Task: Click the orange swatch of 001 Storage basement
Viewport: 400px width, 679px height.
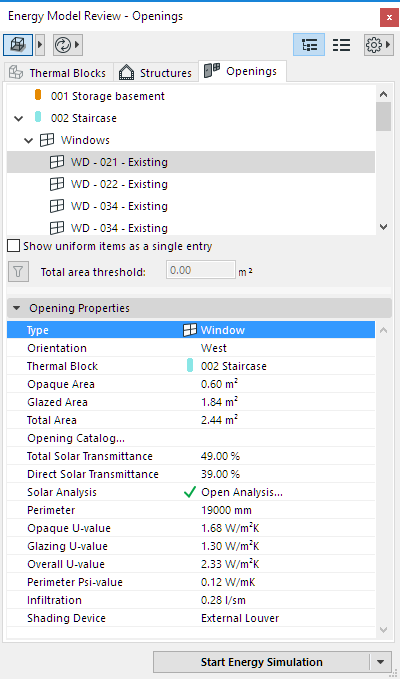Action: [38, 95]
